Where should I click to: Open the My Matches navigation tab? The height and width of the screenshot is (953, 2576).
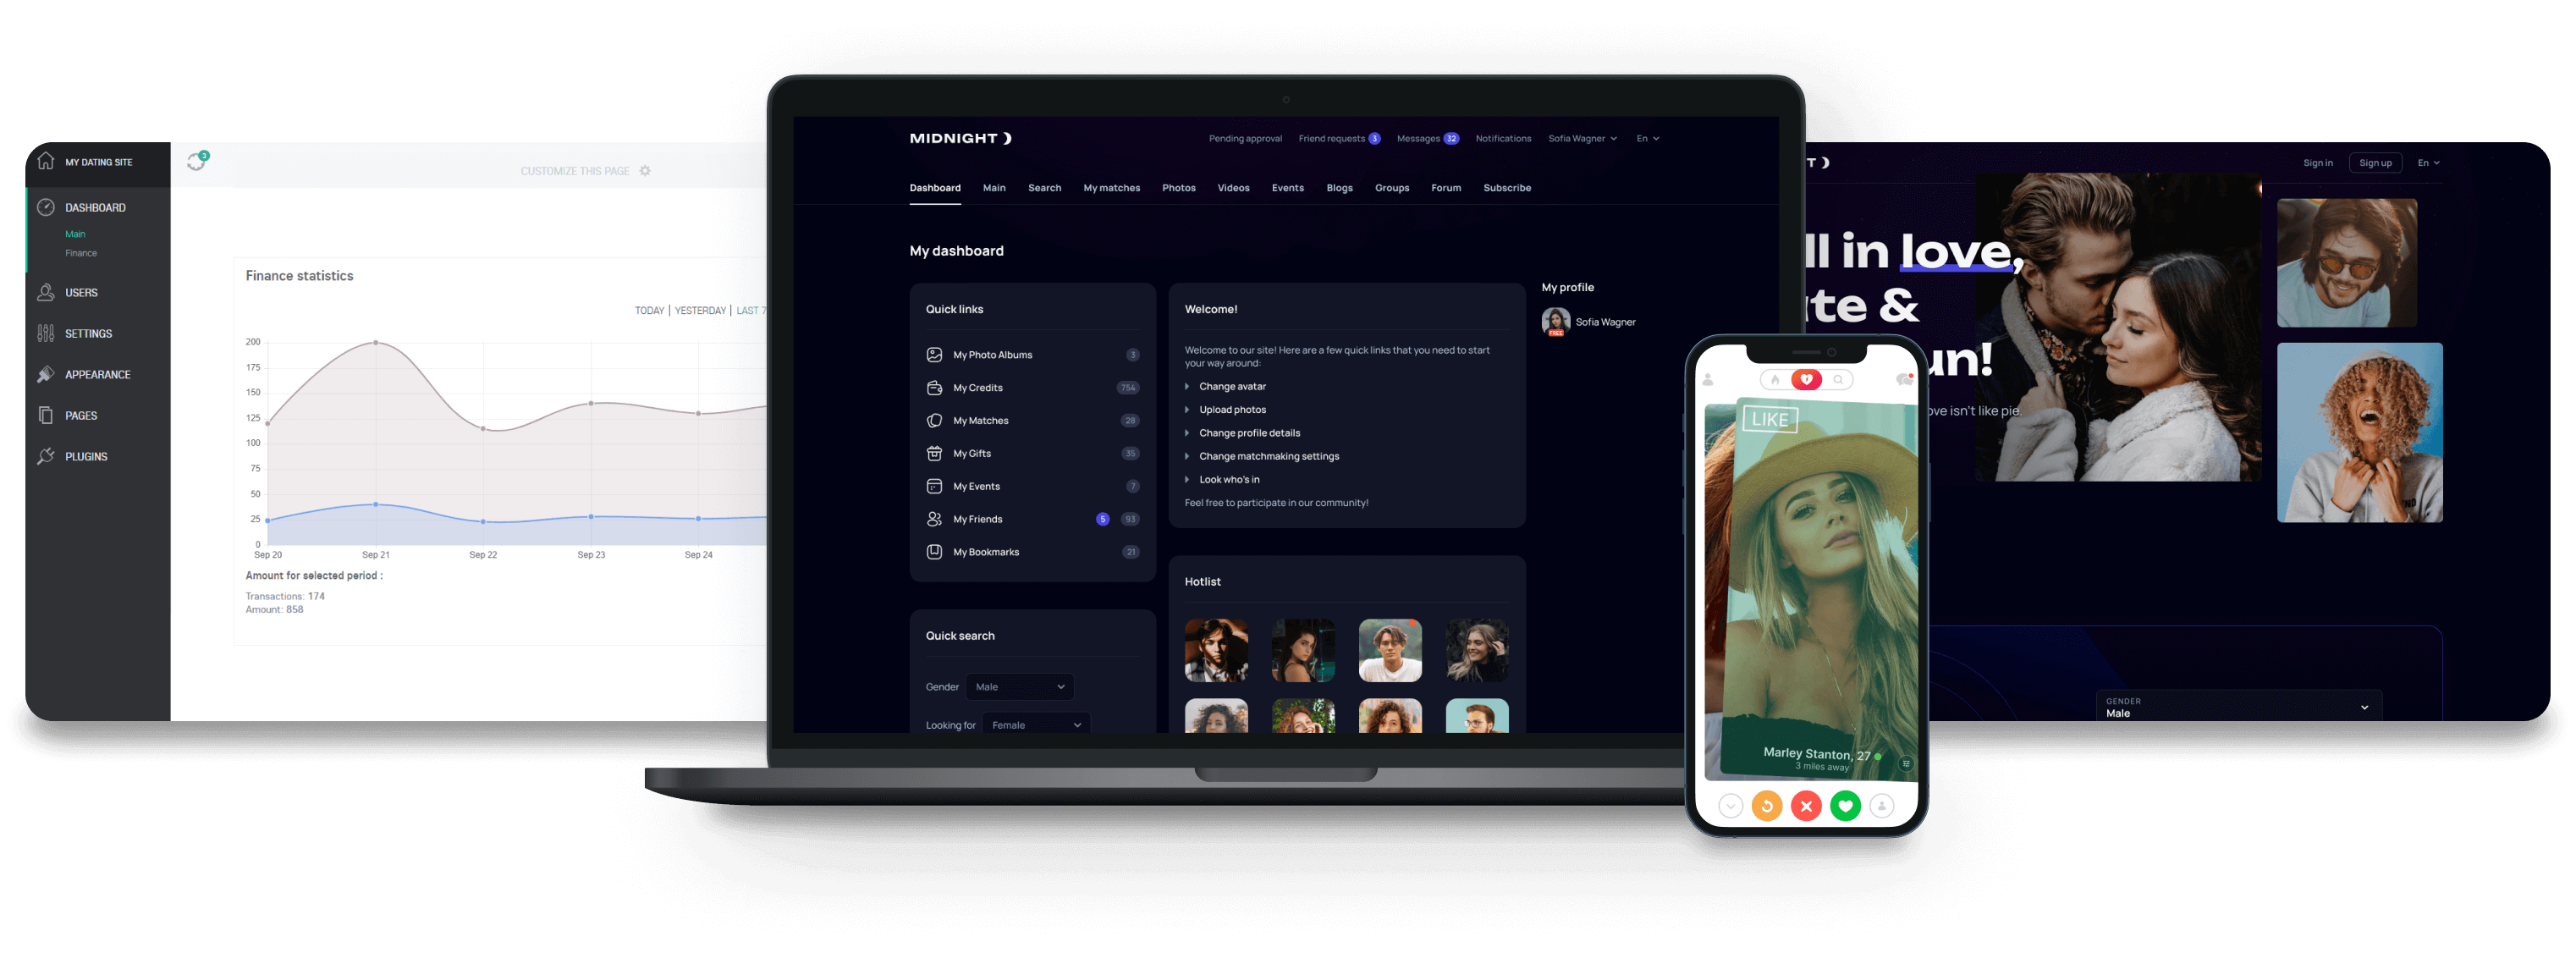[x=1109, y=187]
